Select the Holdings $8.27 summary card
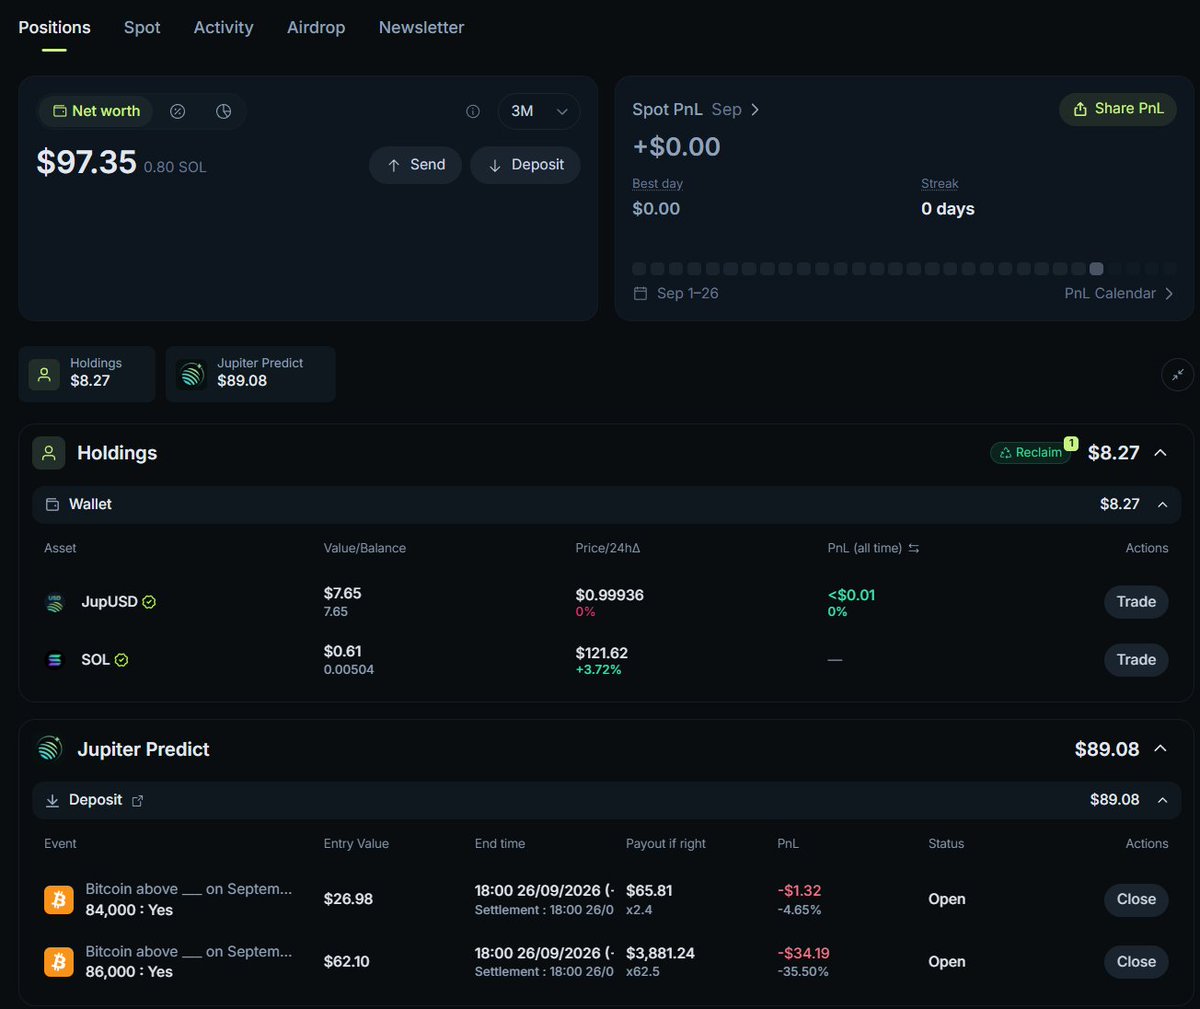This screenshot has height=1009, width=1200. coord(87,374)
